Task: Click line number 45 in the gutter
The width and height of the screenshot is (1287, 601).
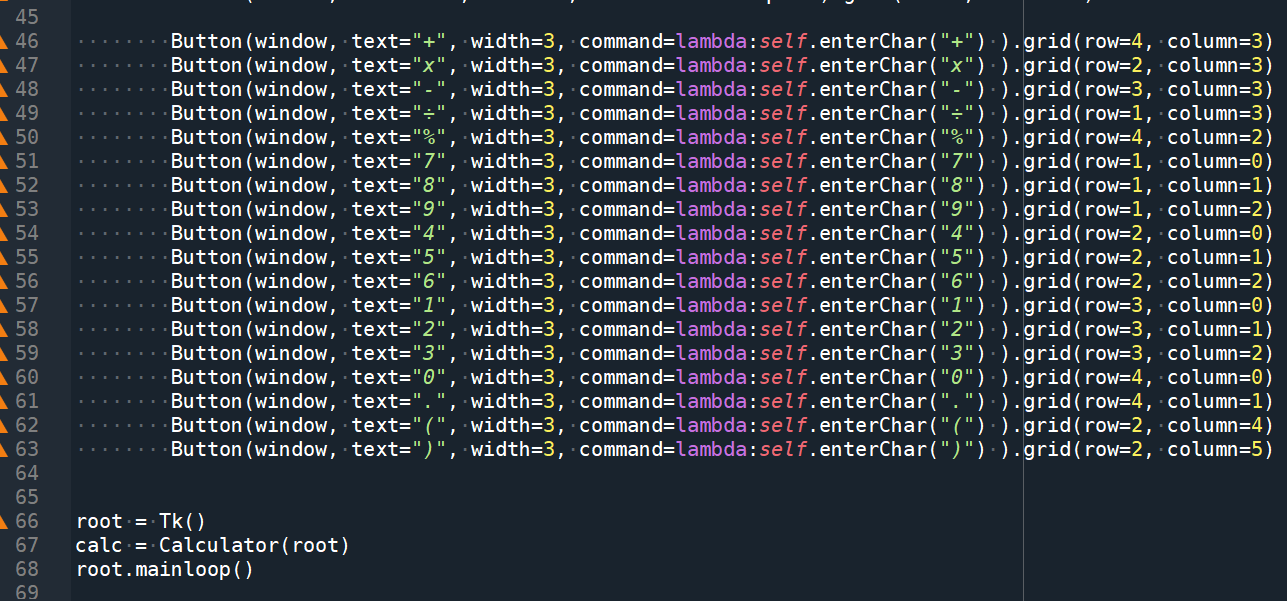Action: tap(27, 17)
